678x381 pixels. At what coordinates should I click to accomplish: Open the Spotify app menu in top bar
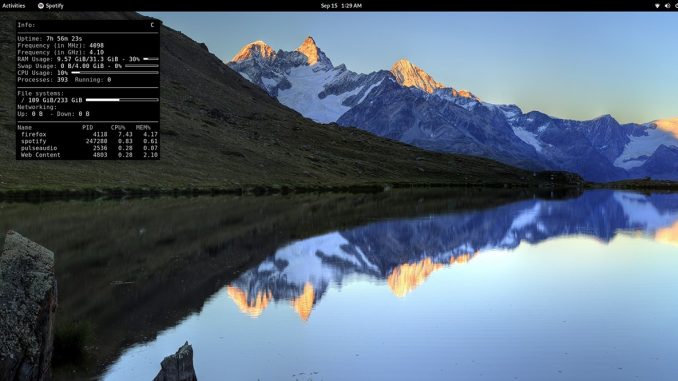[x=51, y=6]
